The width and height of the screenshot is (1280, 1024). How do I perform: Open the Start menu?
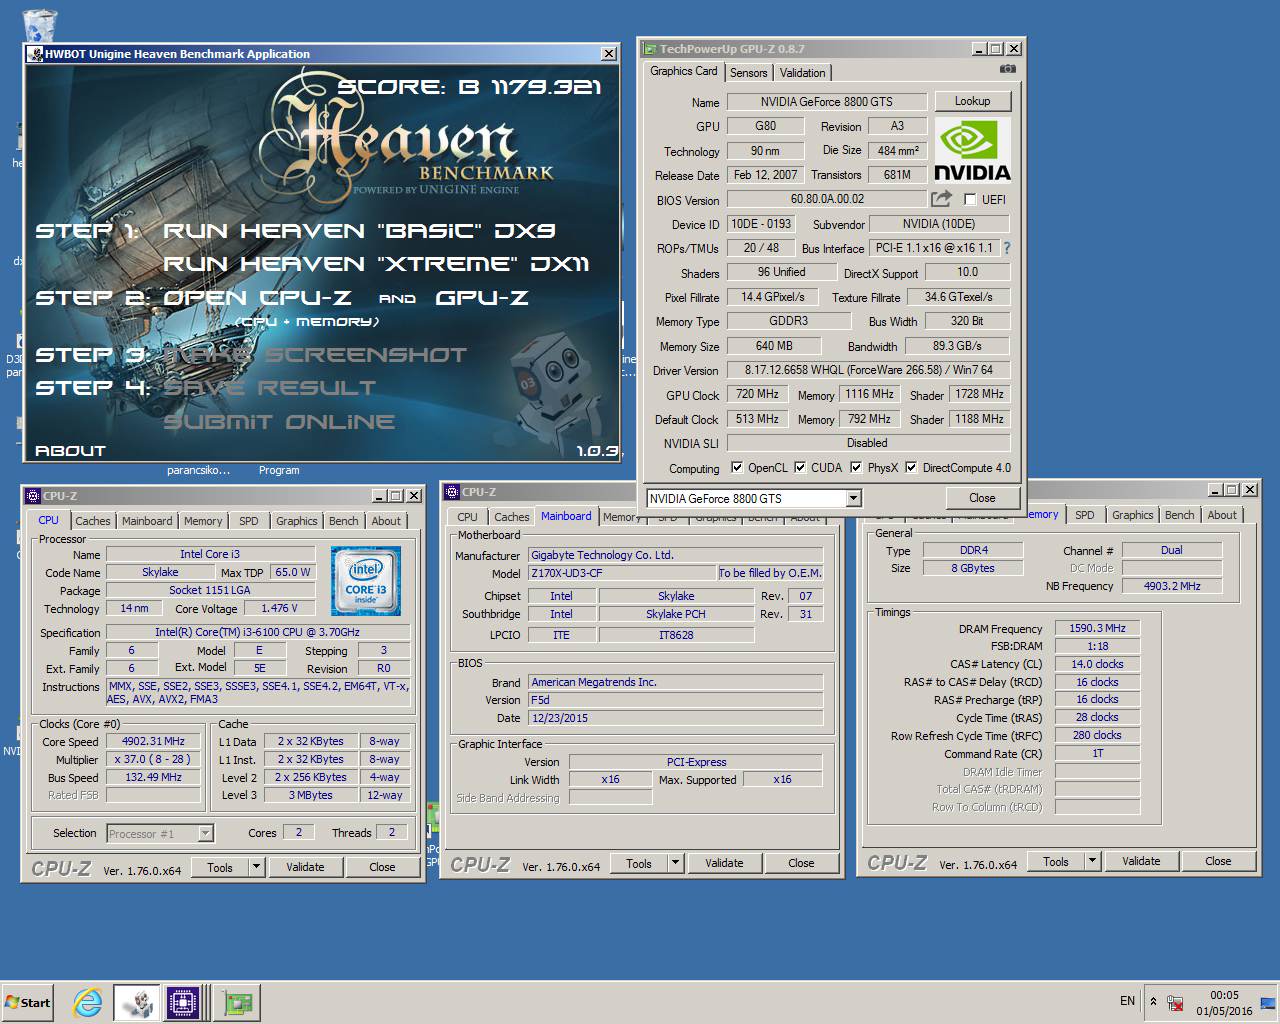pyautogui.click(x=28, y=1002)
